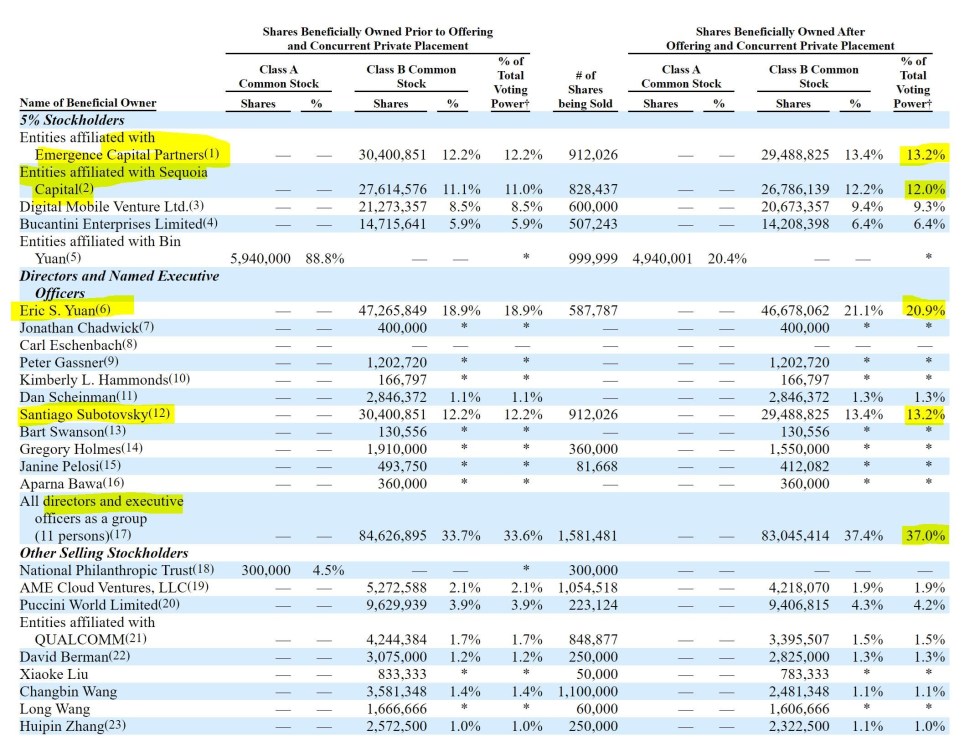Click the 'Name of Beneficial Owner' column header

point(88,103)
